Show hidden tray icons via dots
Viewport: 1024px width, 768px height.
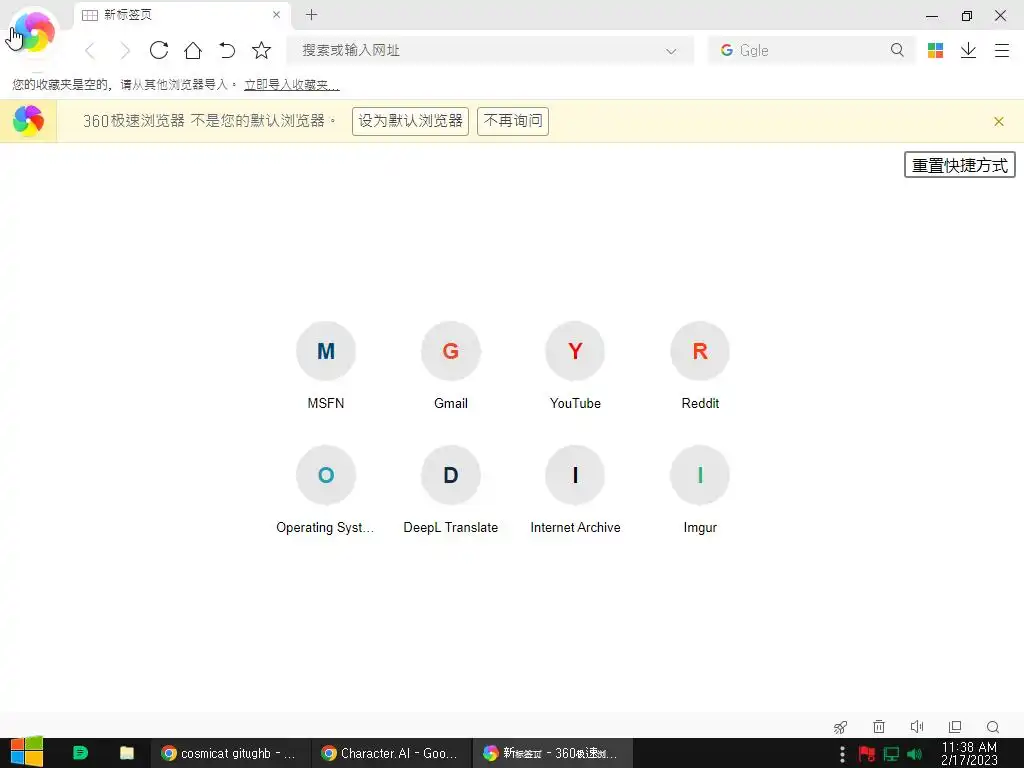(842, 754)
